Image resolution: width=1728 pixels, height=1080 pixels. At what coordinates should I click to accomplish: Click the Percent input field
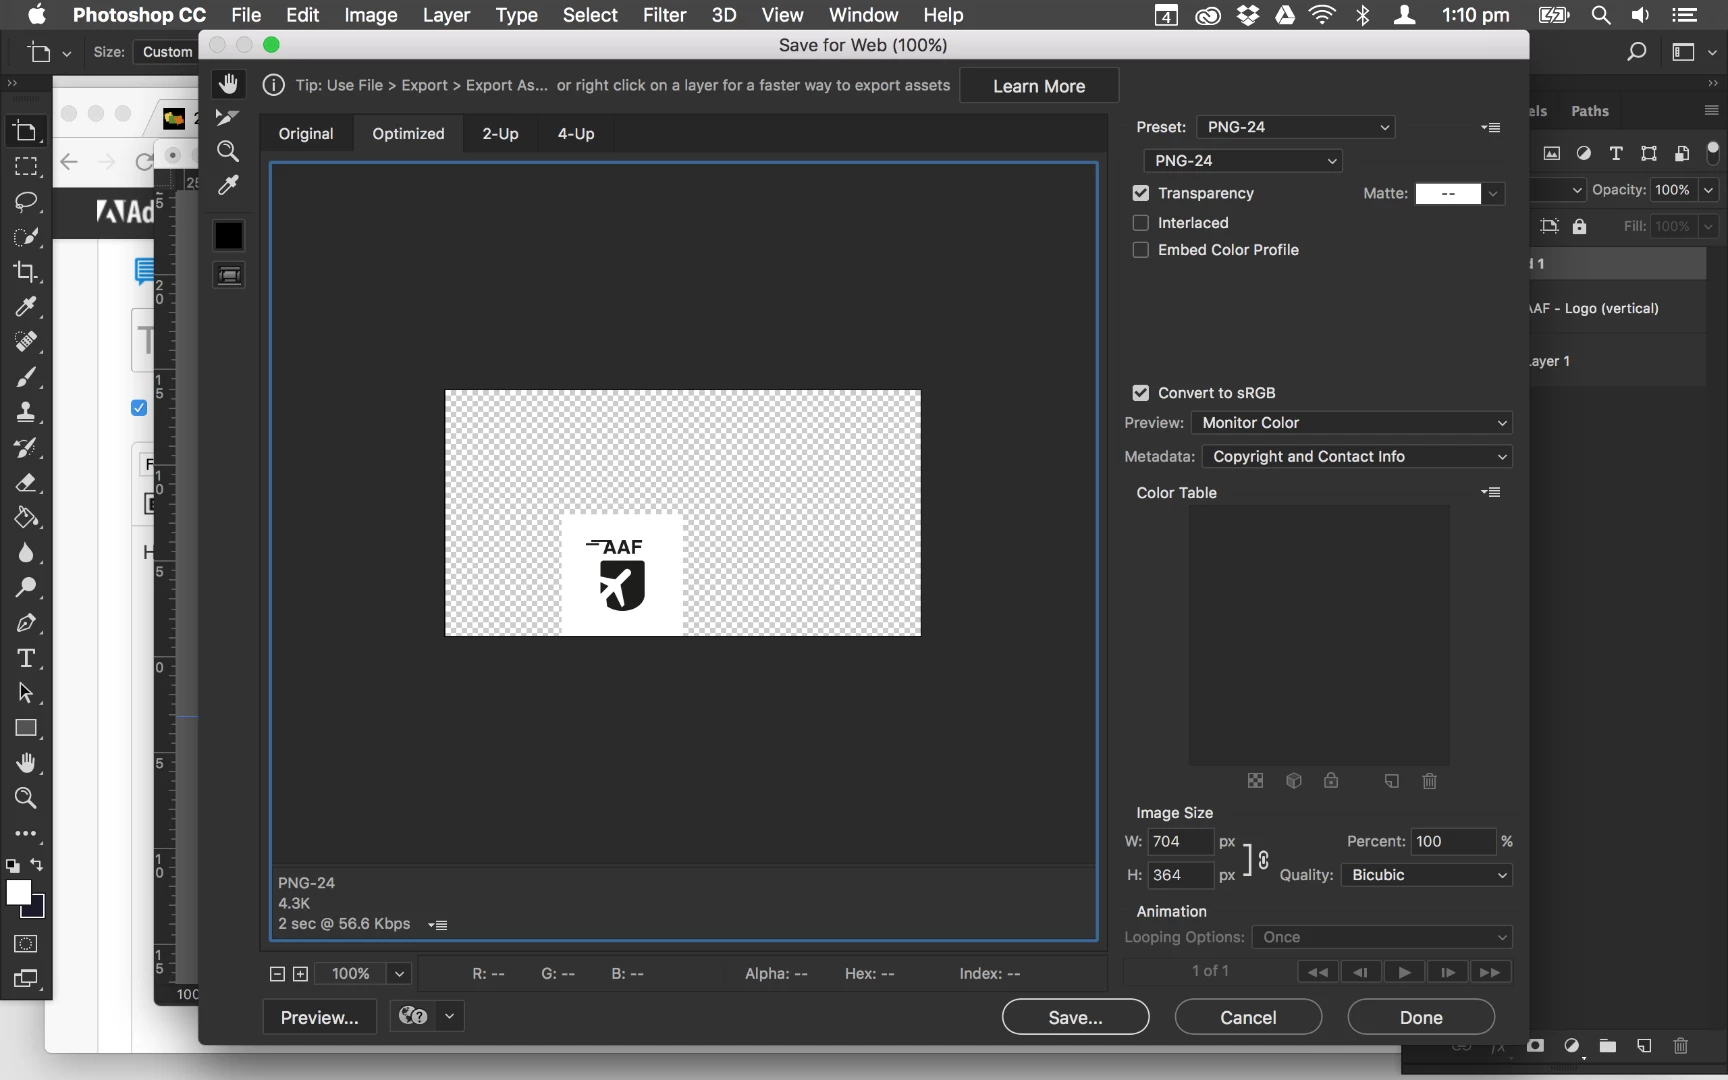(1454, 842)
